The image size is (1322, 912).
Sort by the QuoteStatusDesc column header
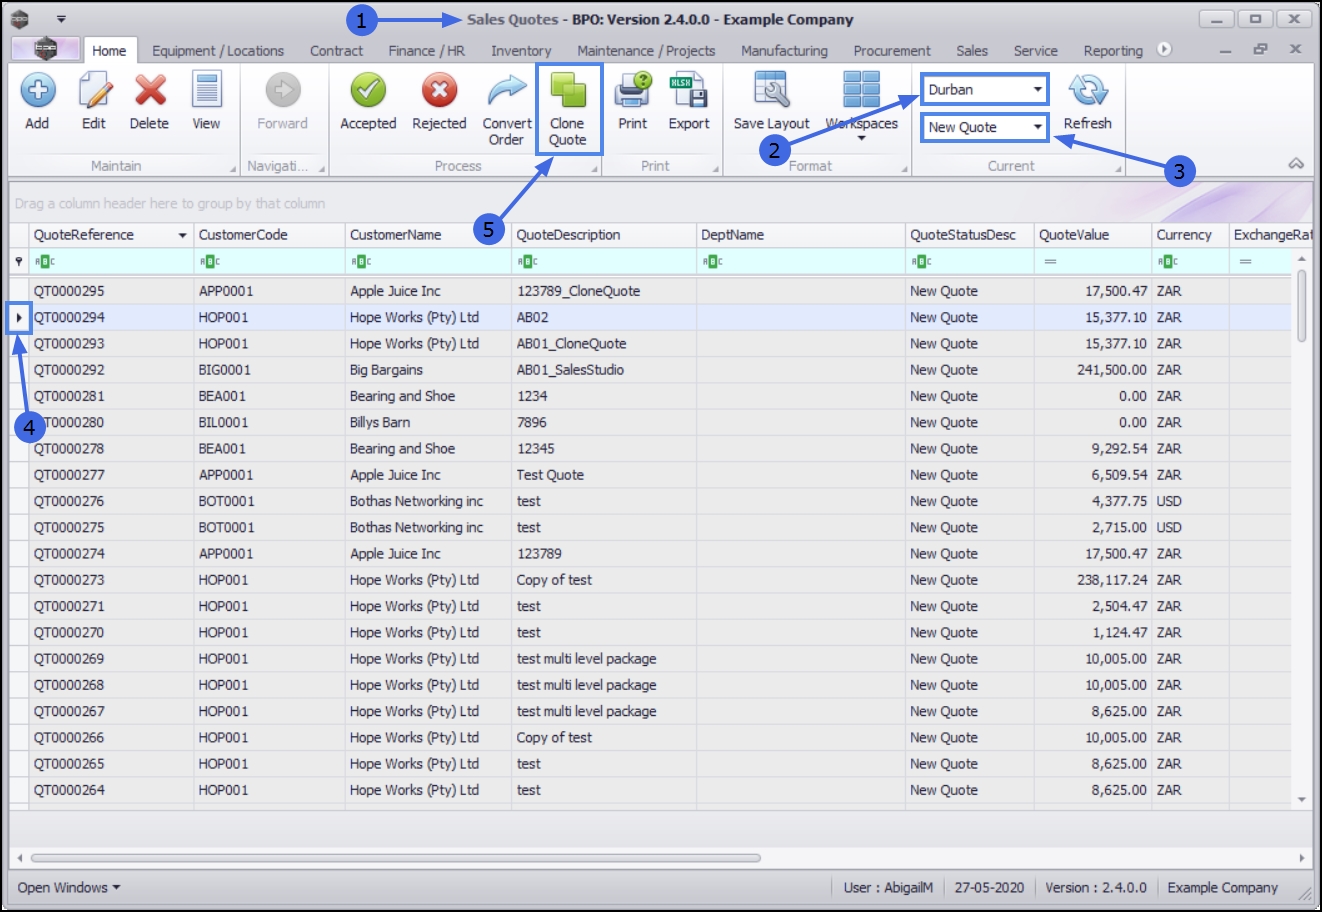[x=970, y=235]
